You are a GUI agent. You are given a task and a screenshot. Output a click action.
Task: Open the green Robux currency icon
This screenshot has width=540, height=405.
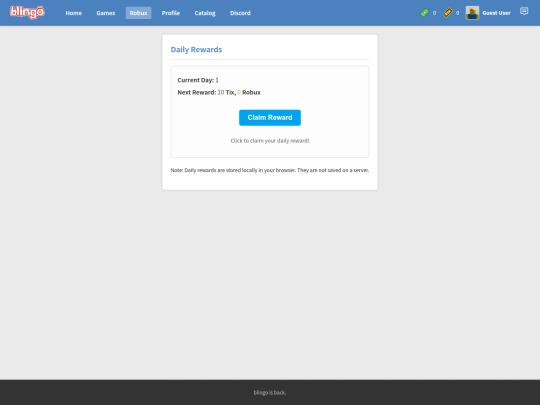pos(424,13)
